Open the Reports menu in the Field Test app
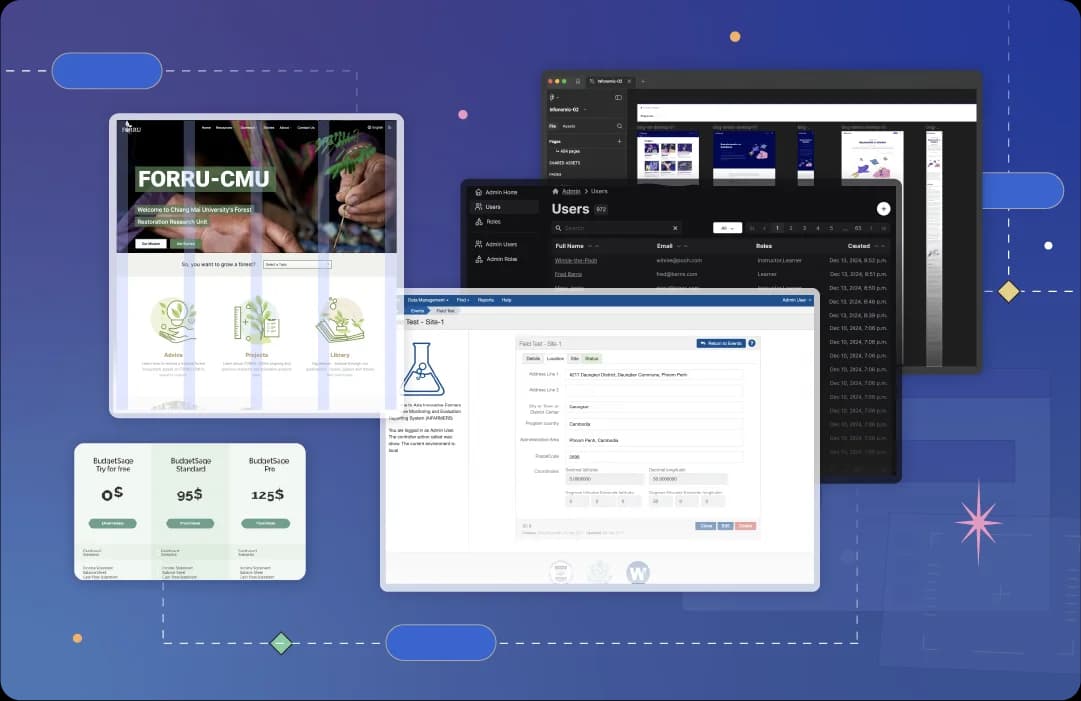 (485, 299)
